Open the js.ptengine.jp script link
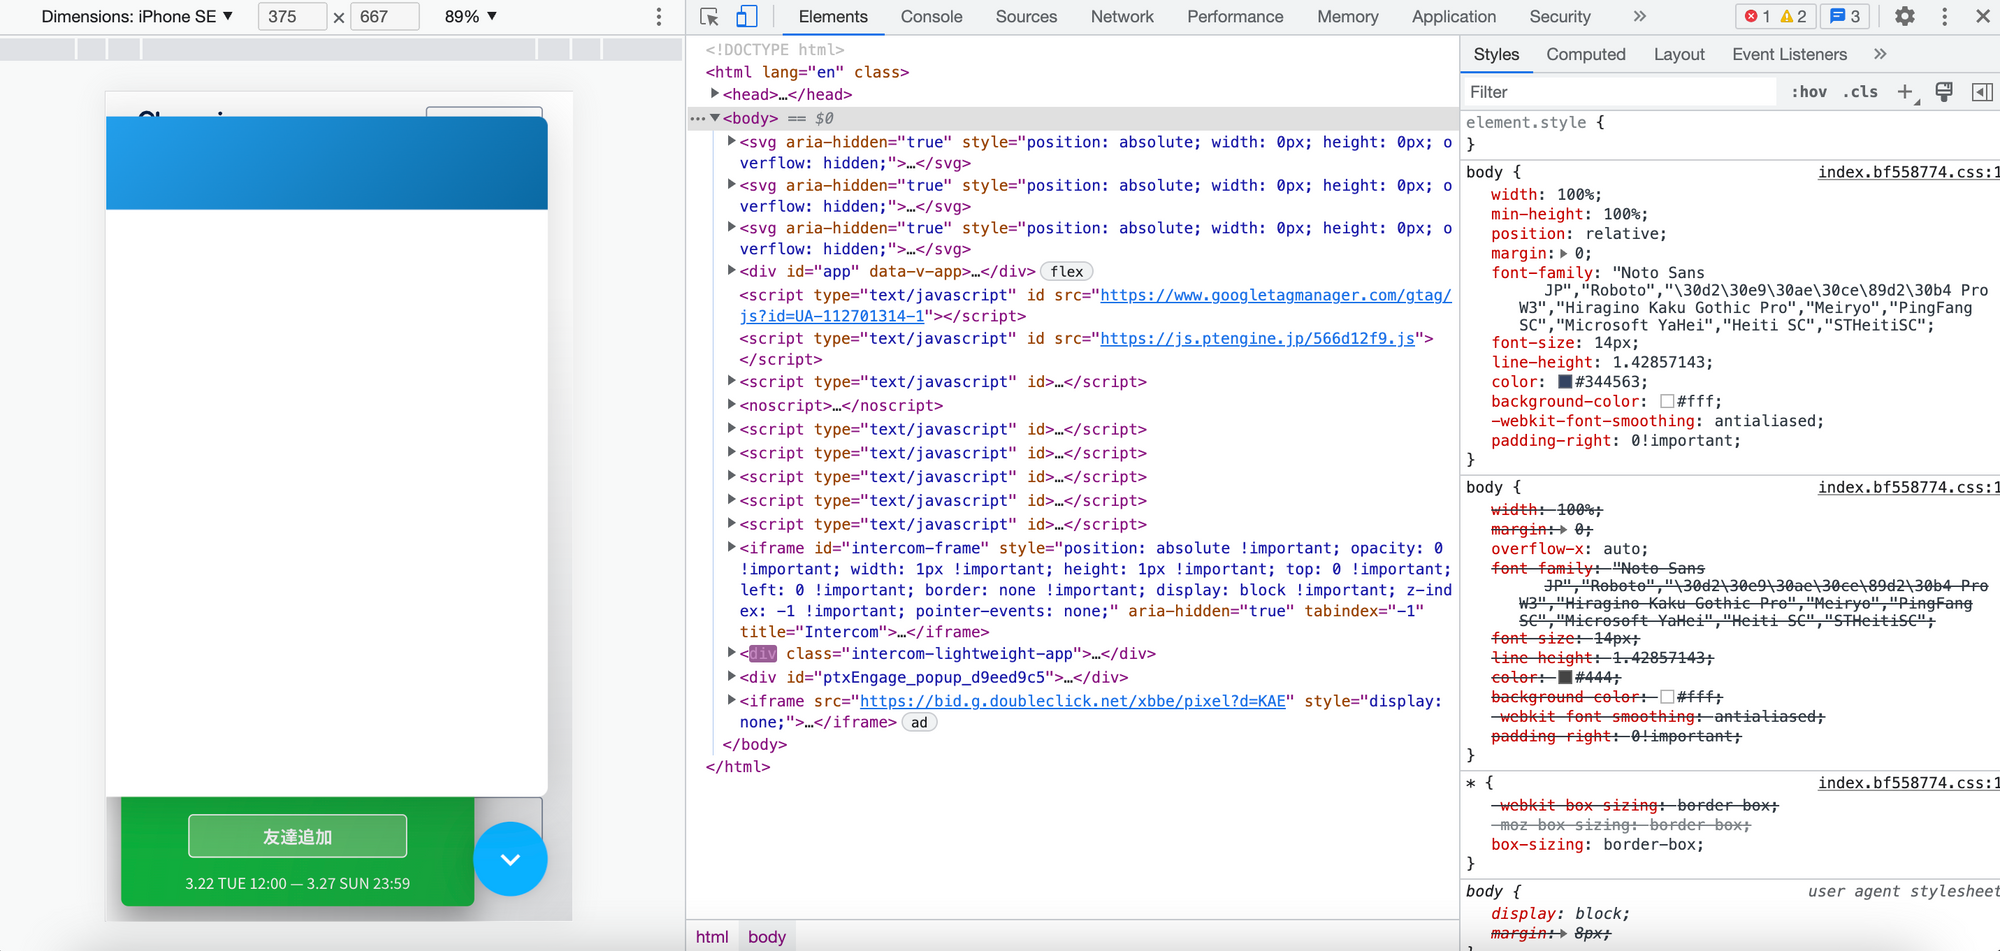 (1257, 338)
